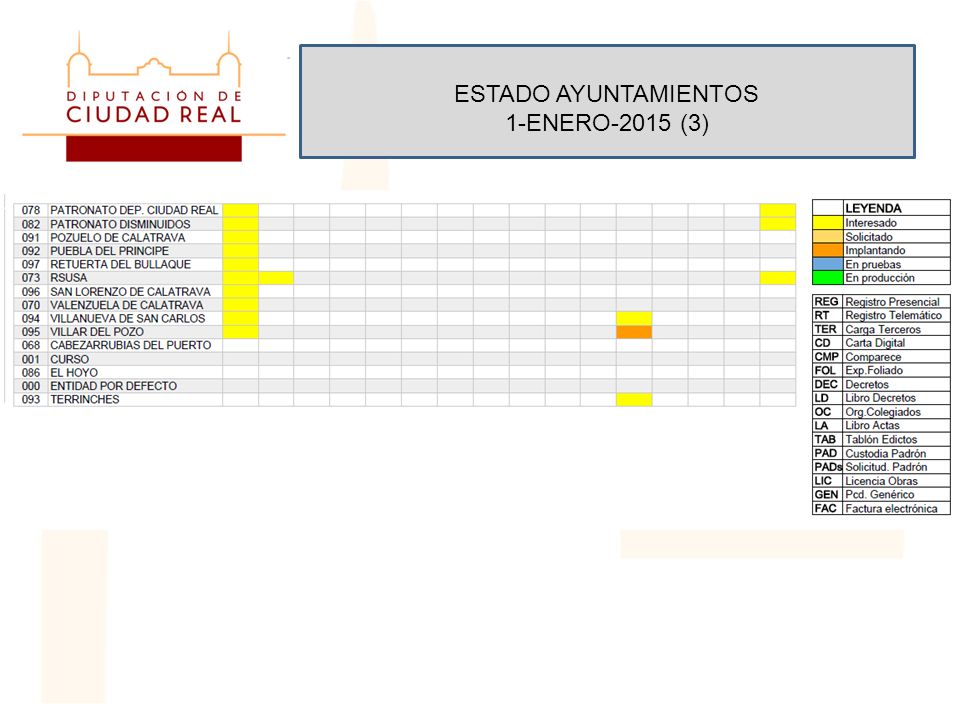The width and height of the screenshot is (960, 720).
Task: Click 'Tablón Edictos' in the legend
Action: (x=881, y=440)
